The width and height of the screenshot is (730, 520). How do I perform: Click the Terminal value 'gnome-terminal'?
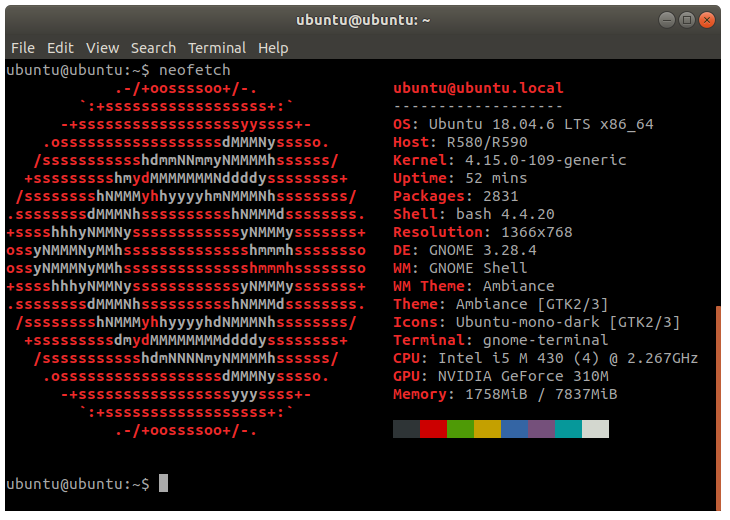(546, 340)
